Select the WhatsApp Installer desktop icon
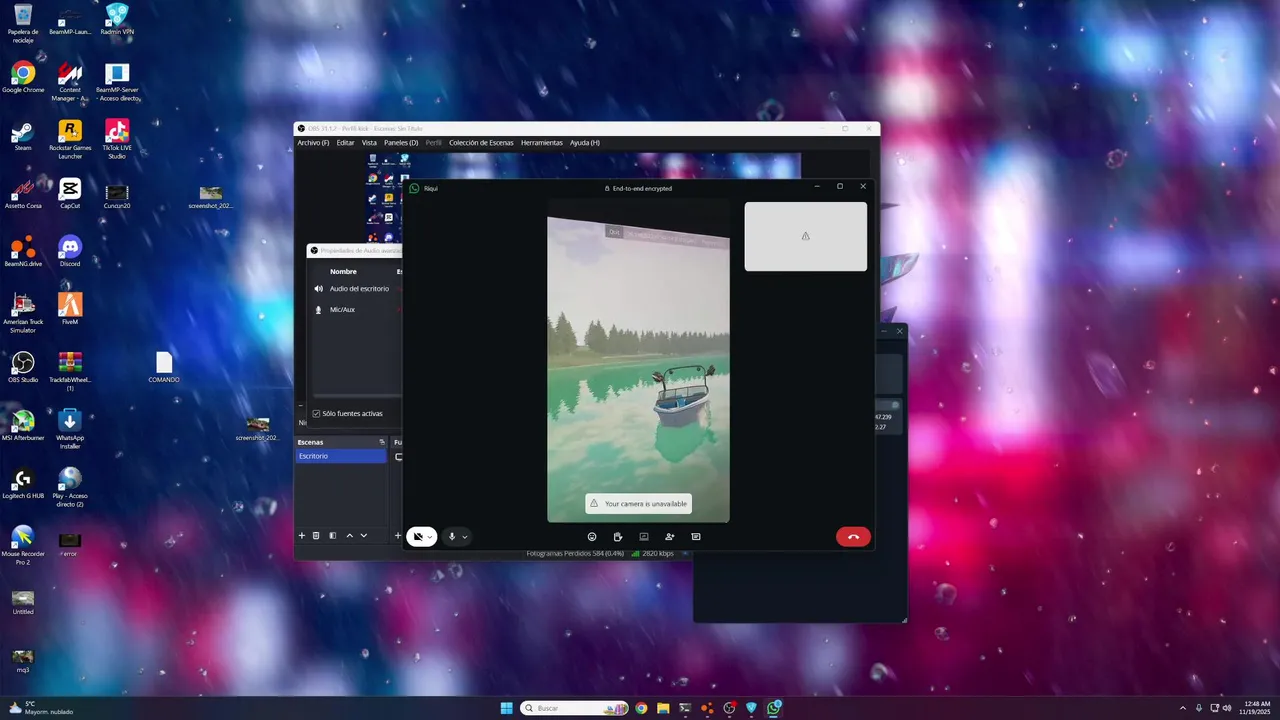 point(70,429)
